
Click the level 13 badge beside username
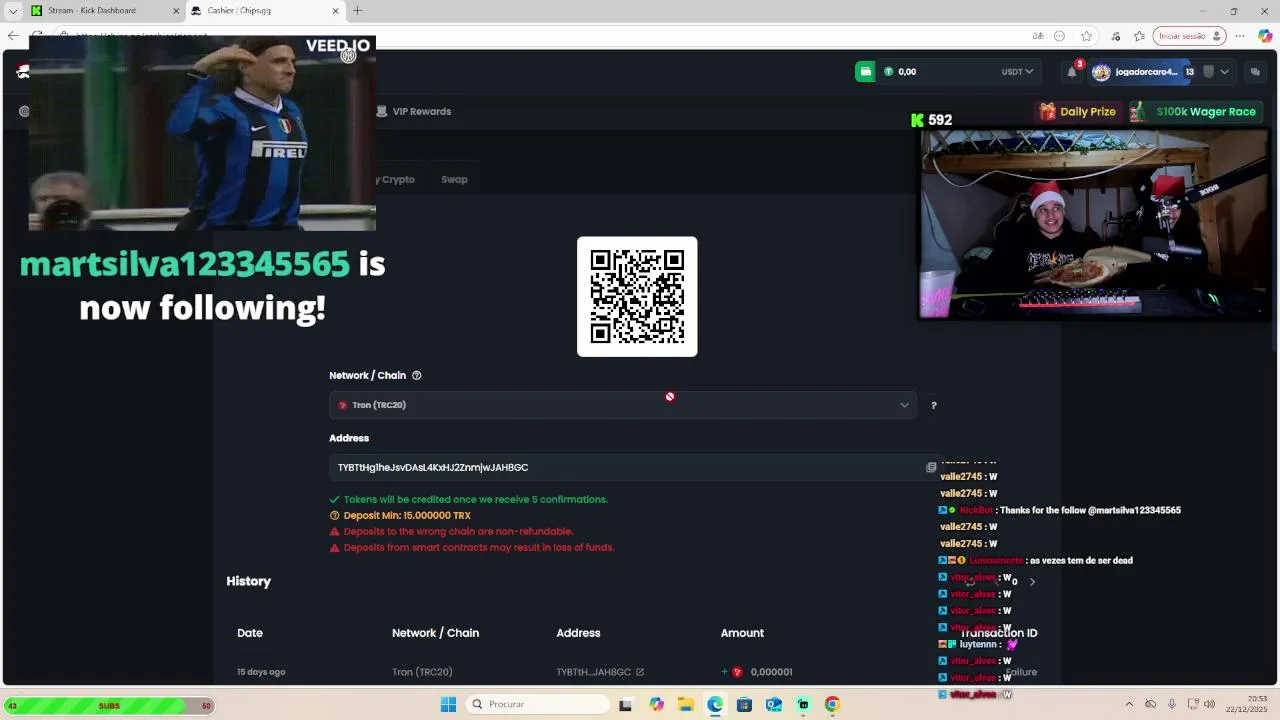(1189, 72)
